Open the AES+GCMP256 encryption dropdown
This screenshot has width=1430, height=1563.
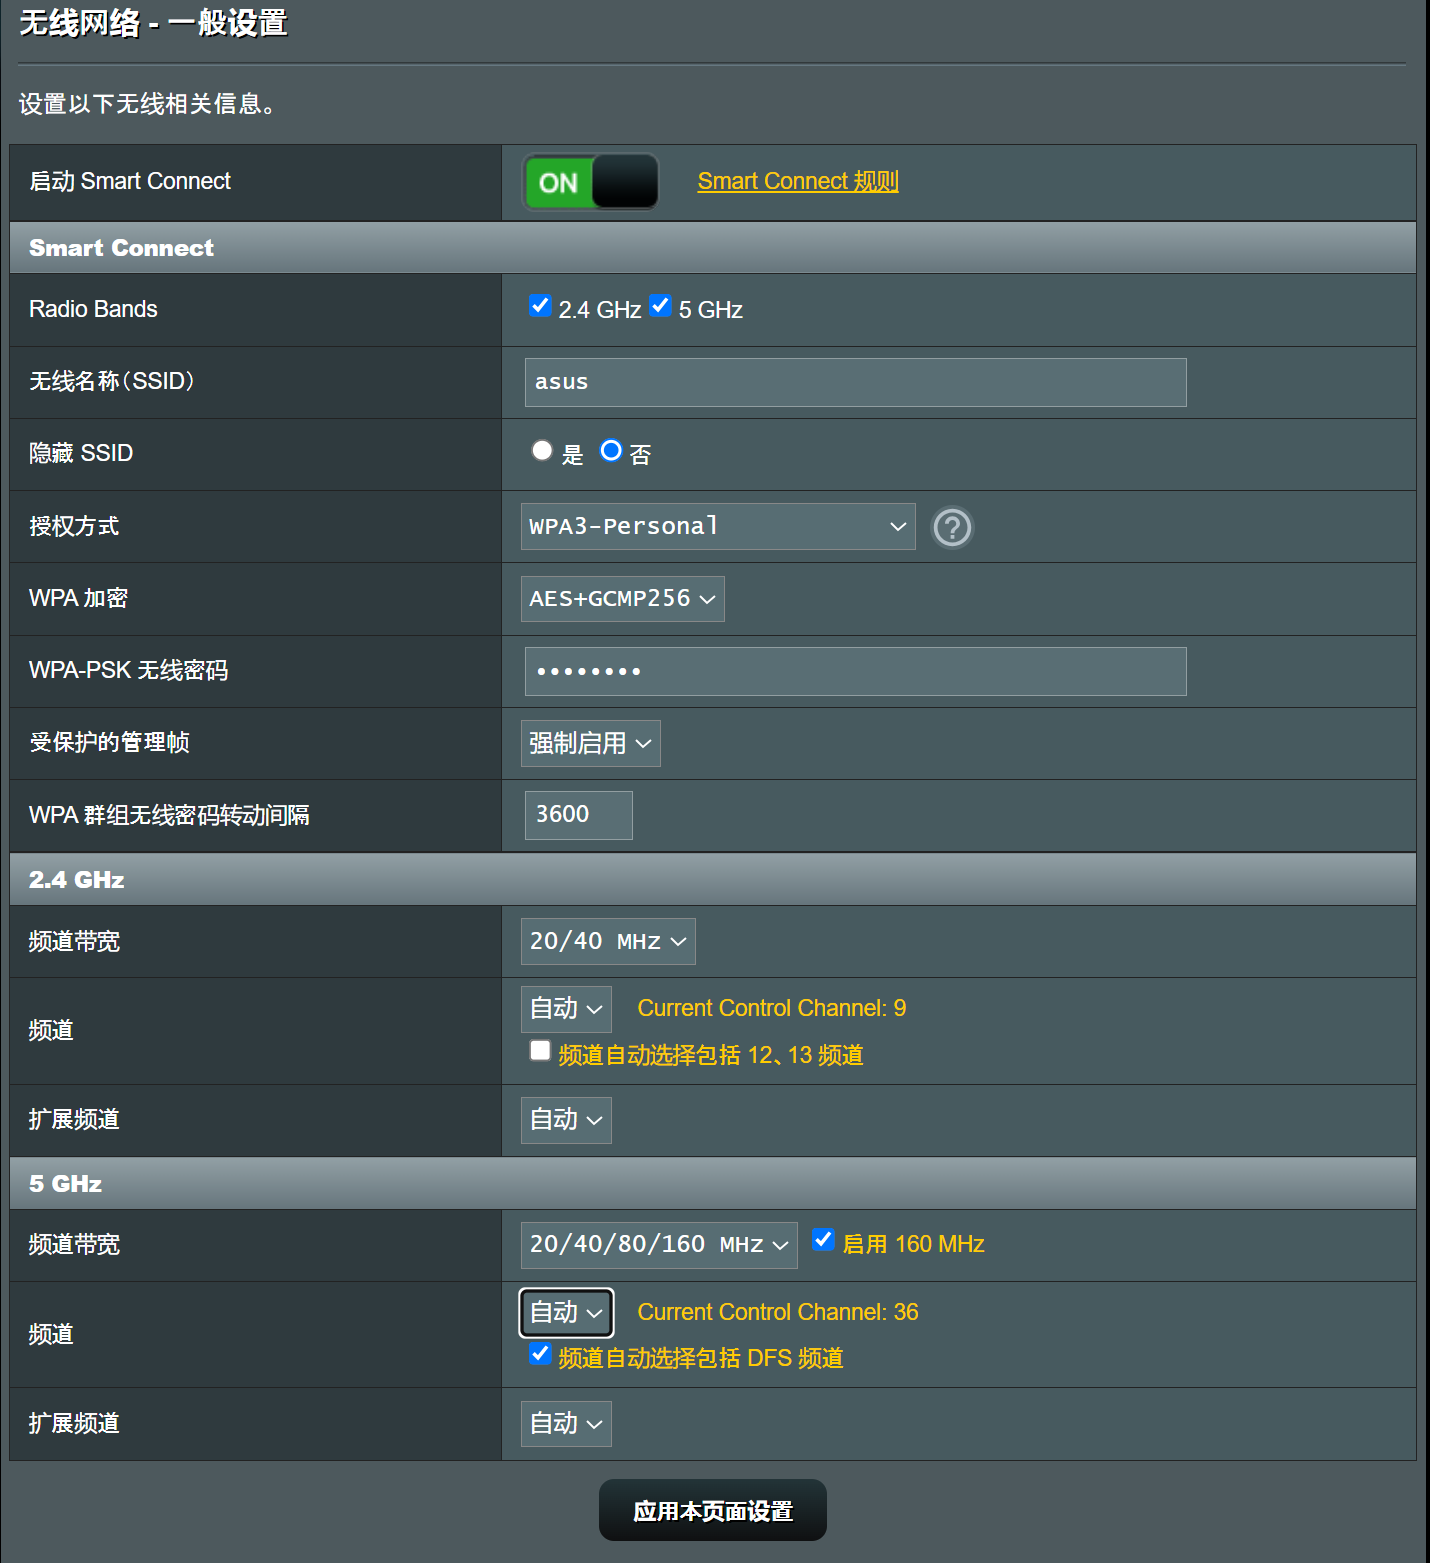[x=622, y=599]
